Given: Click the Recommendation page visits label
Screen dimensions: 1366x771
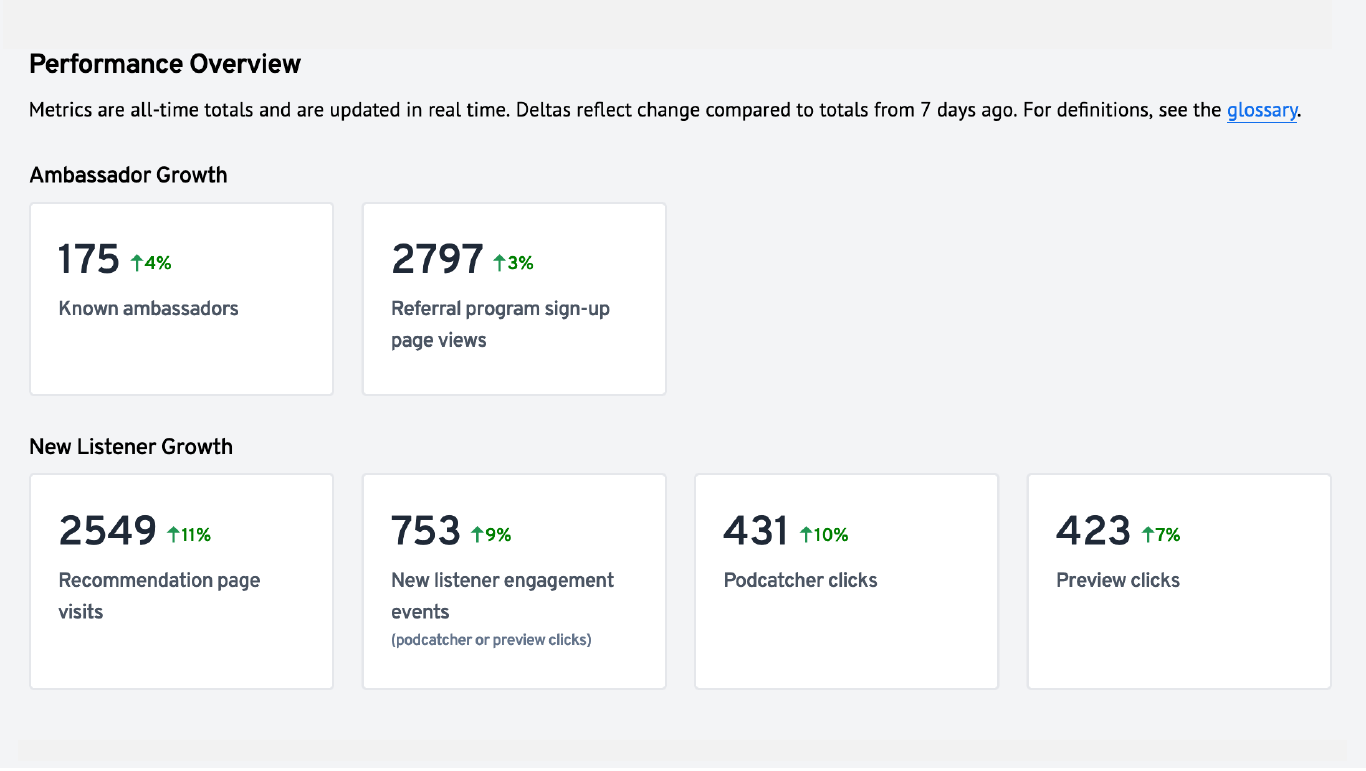Looking at the screenshot, I should pos(159,595).
